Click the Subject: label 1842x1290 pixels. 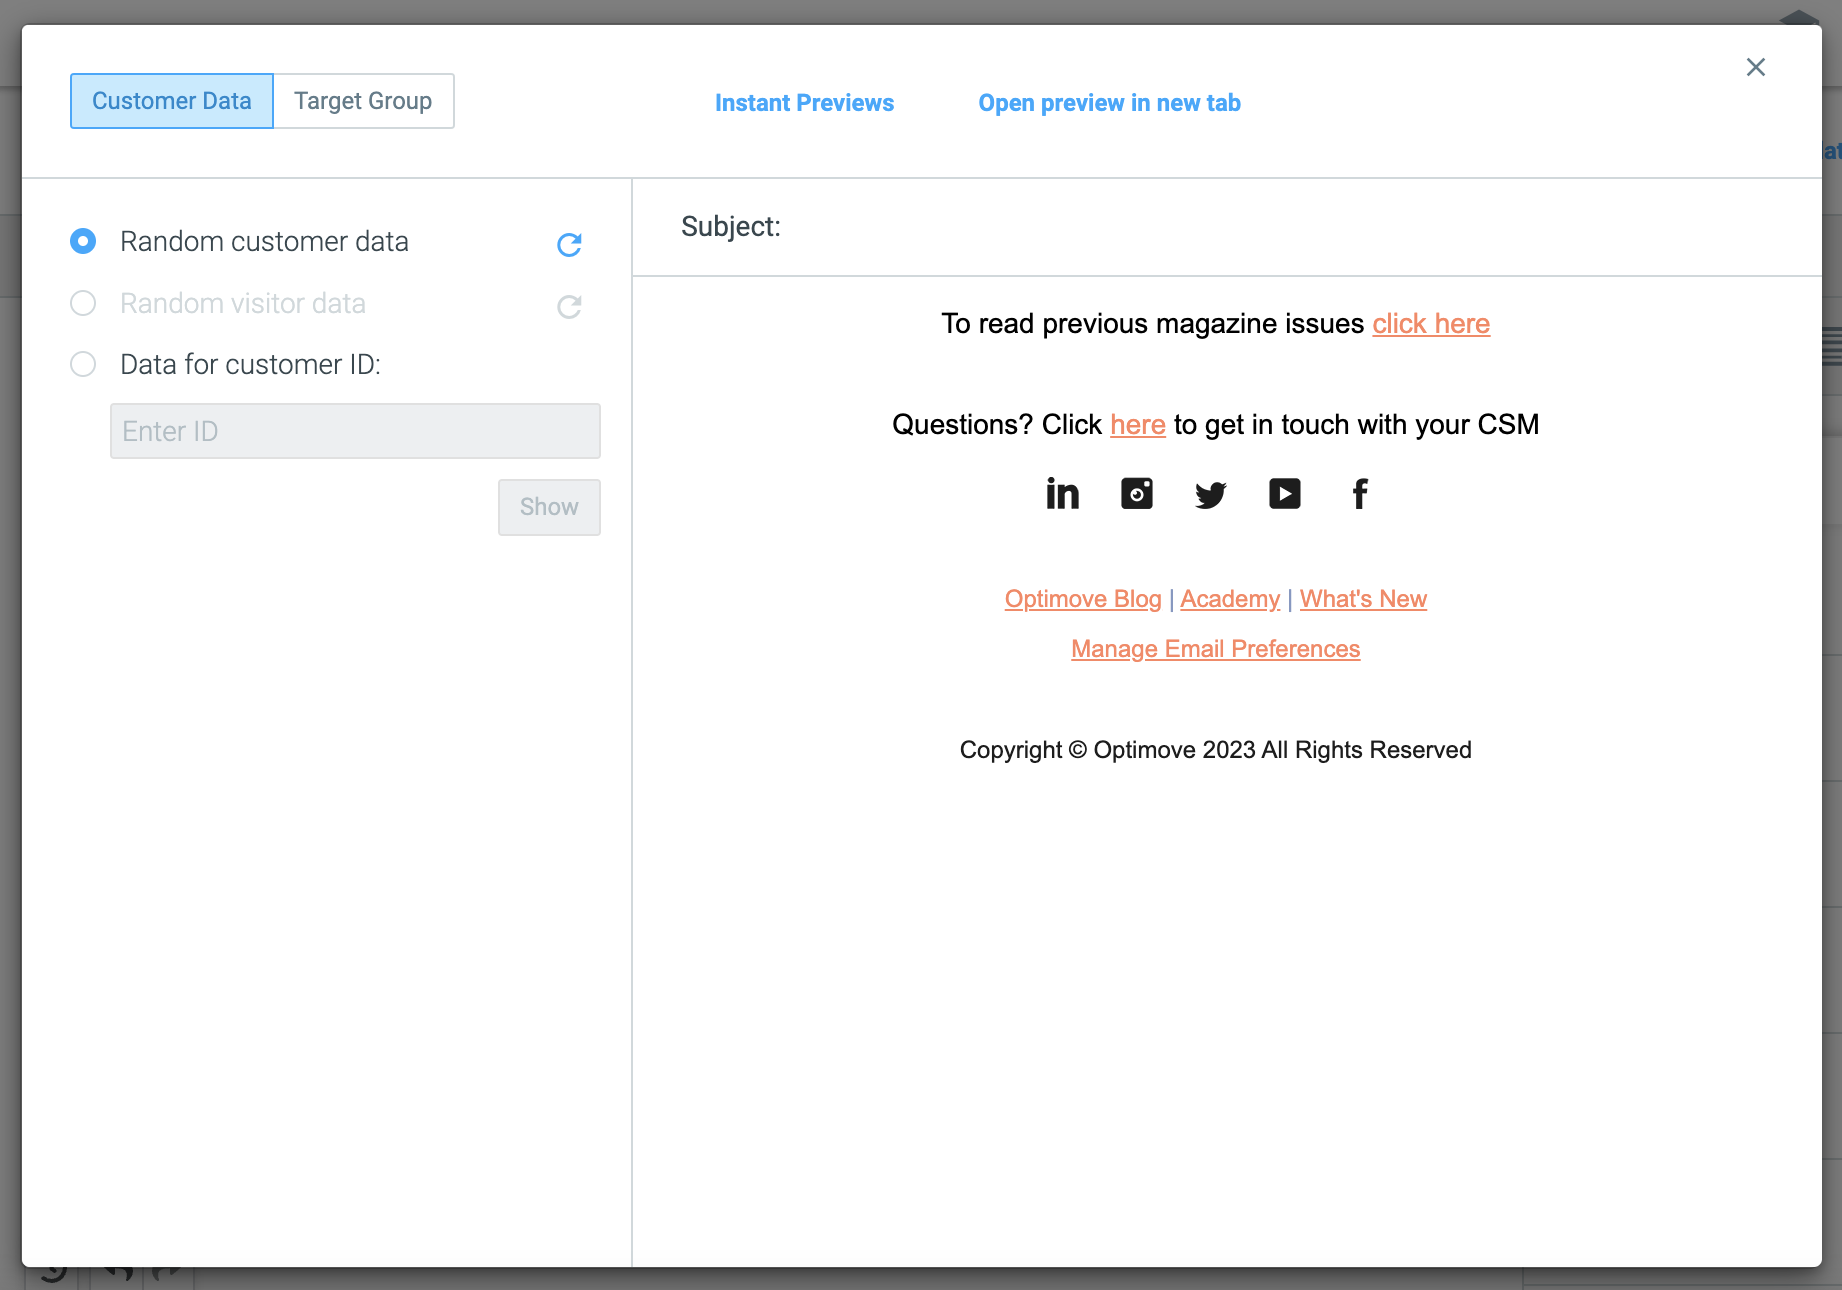point(731,227)
